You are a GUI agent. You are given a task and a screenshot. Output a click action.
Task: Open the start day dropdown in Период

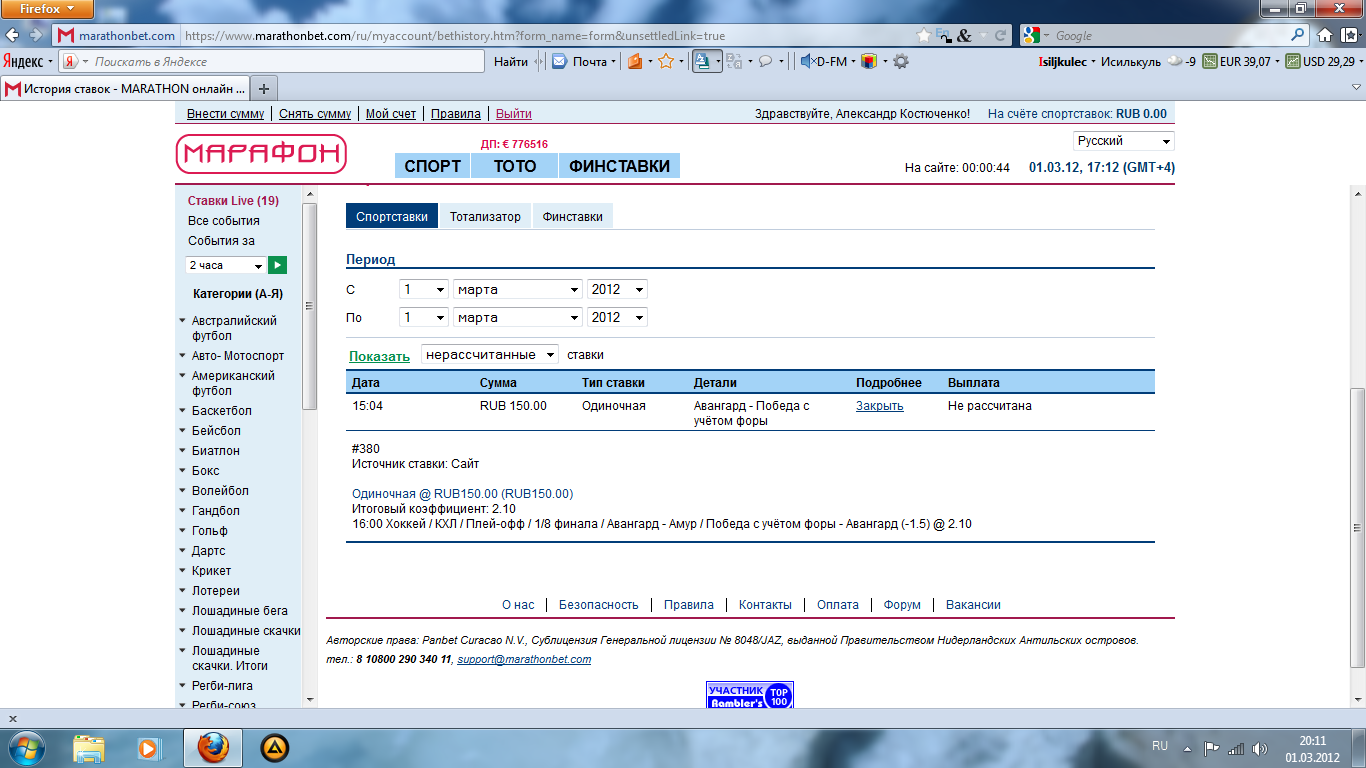(423, 289)
